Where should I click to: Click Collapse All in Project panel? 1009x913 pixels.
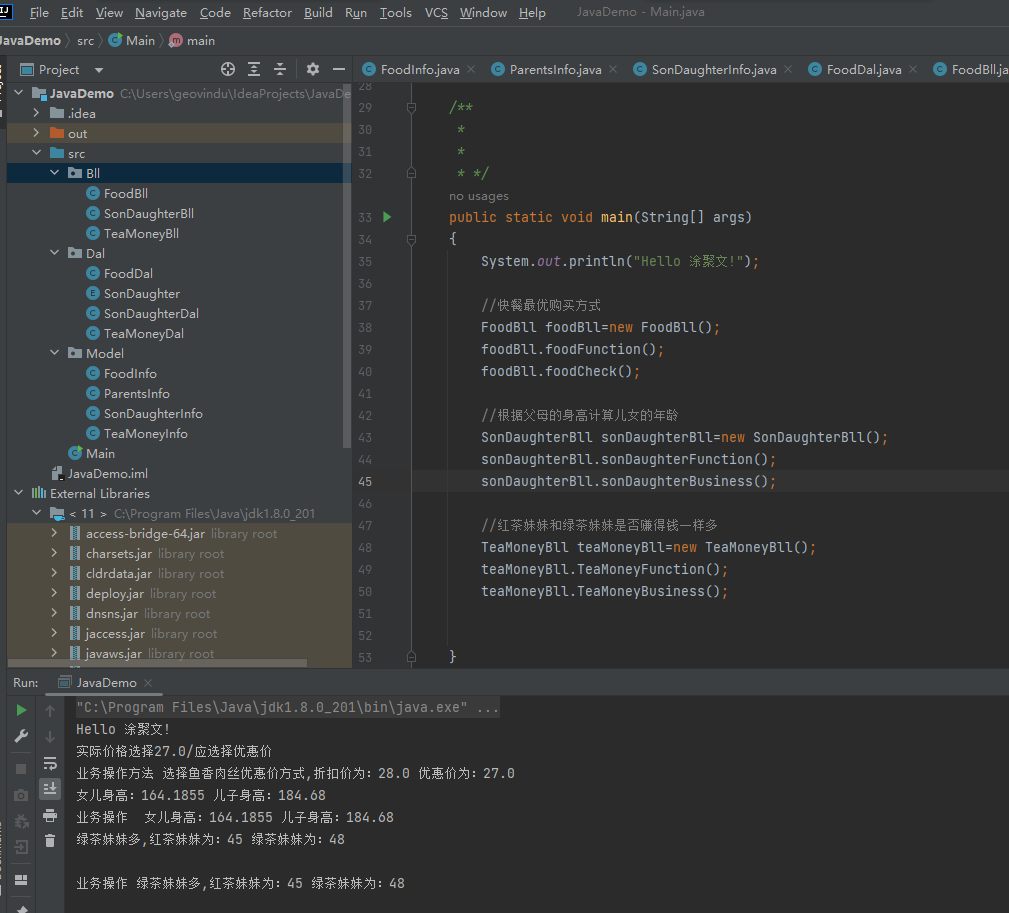[280, 69]
